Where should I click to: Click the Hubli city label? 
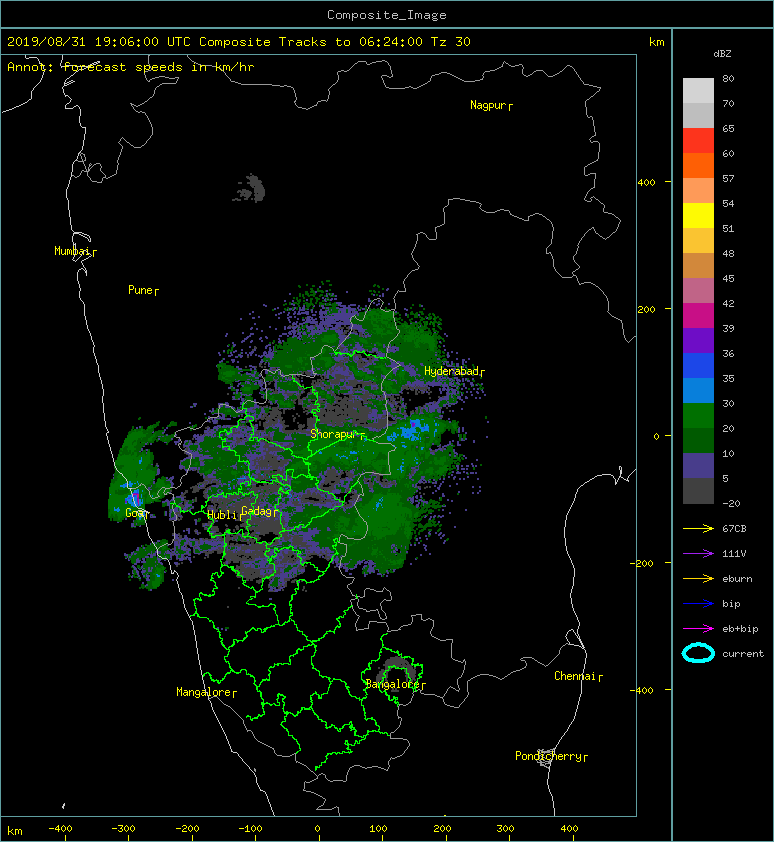pos(222,515)
